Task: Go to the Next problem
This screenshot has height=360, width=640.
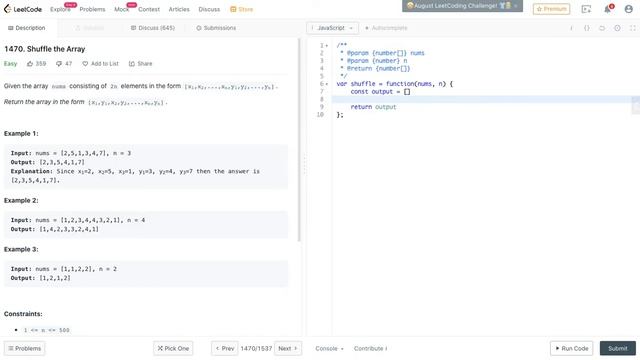Action: click(x=288, y=349)
